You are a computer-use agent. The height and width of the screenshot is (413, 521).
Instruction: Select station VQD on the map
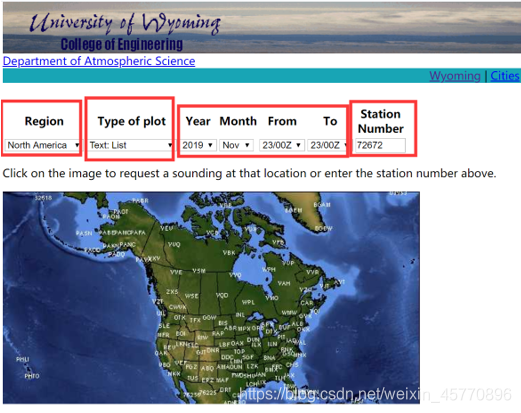(222, 295)
